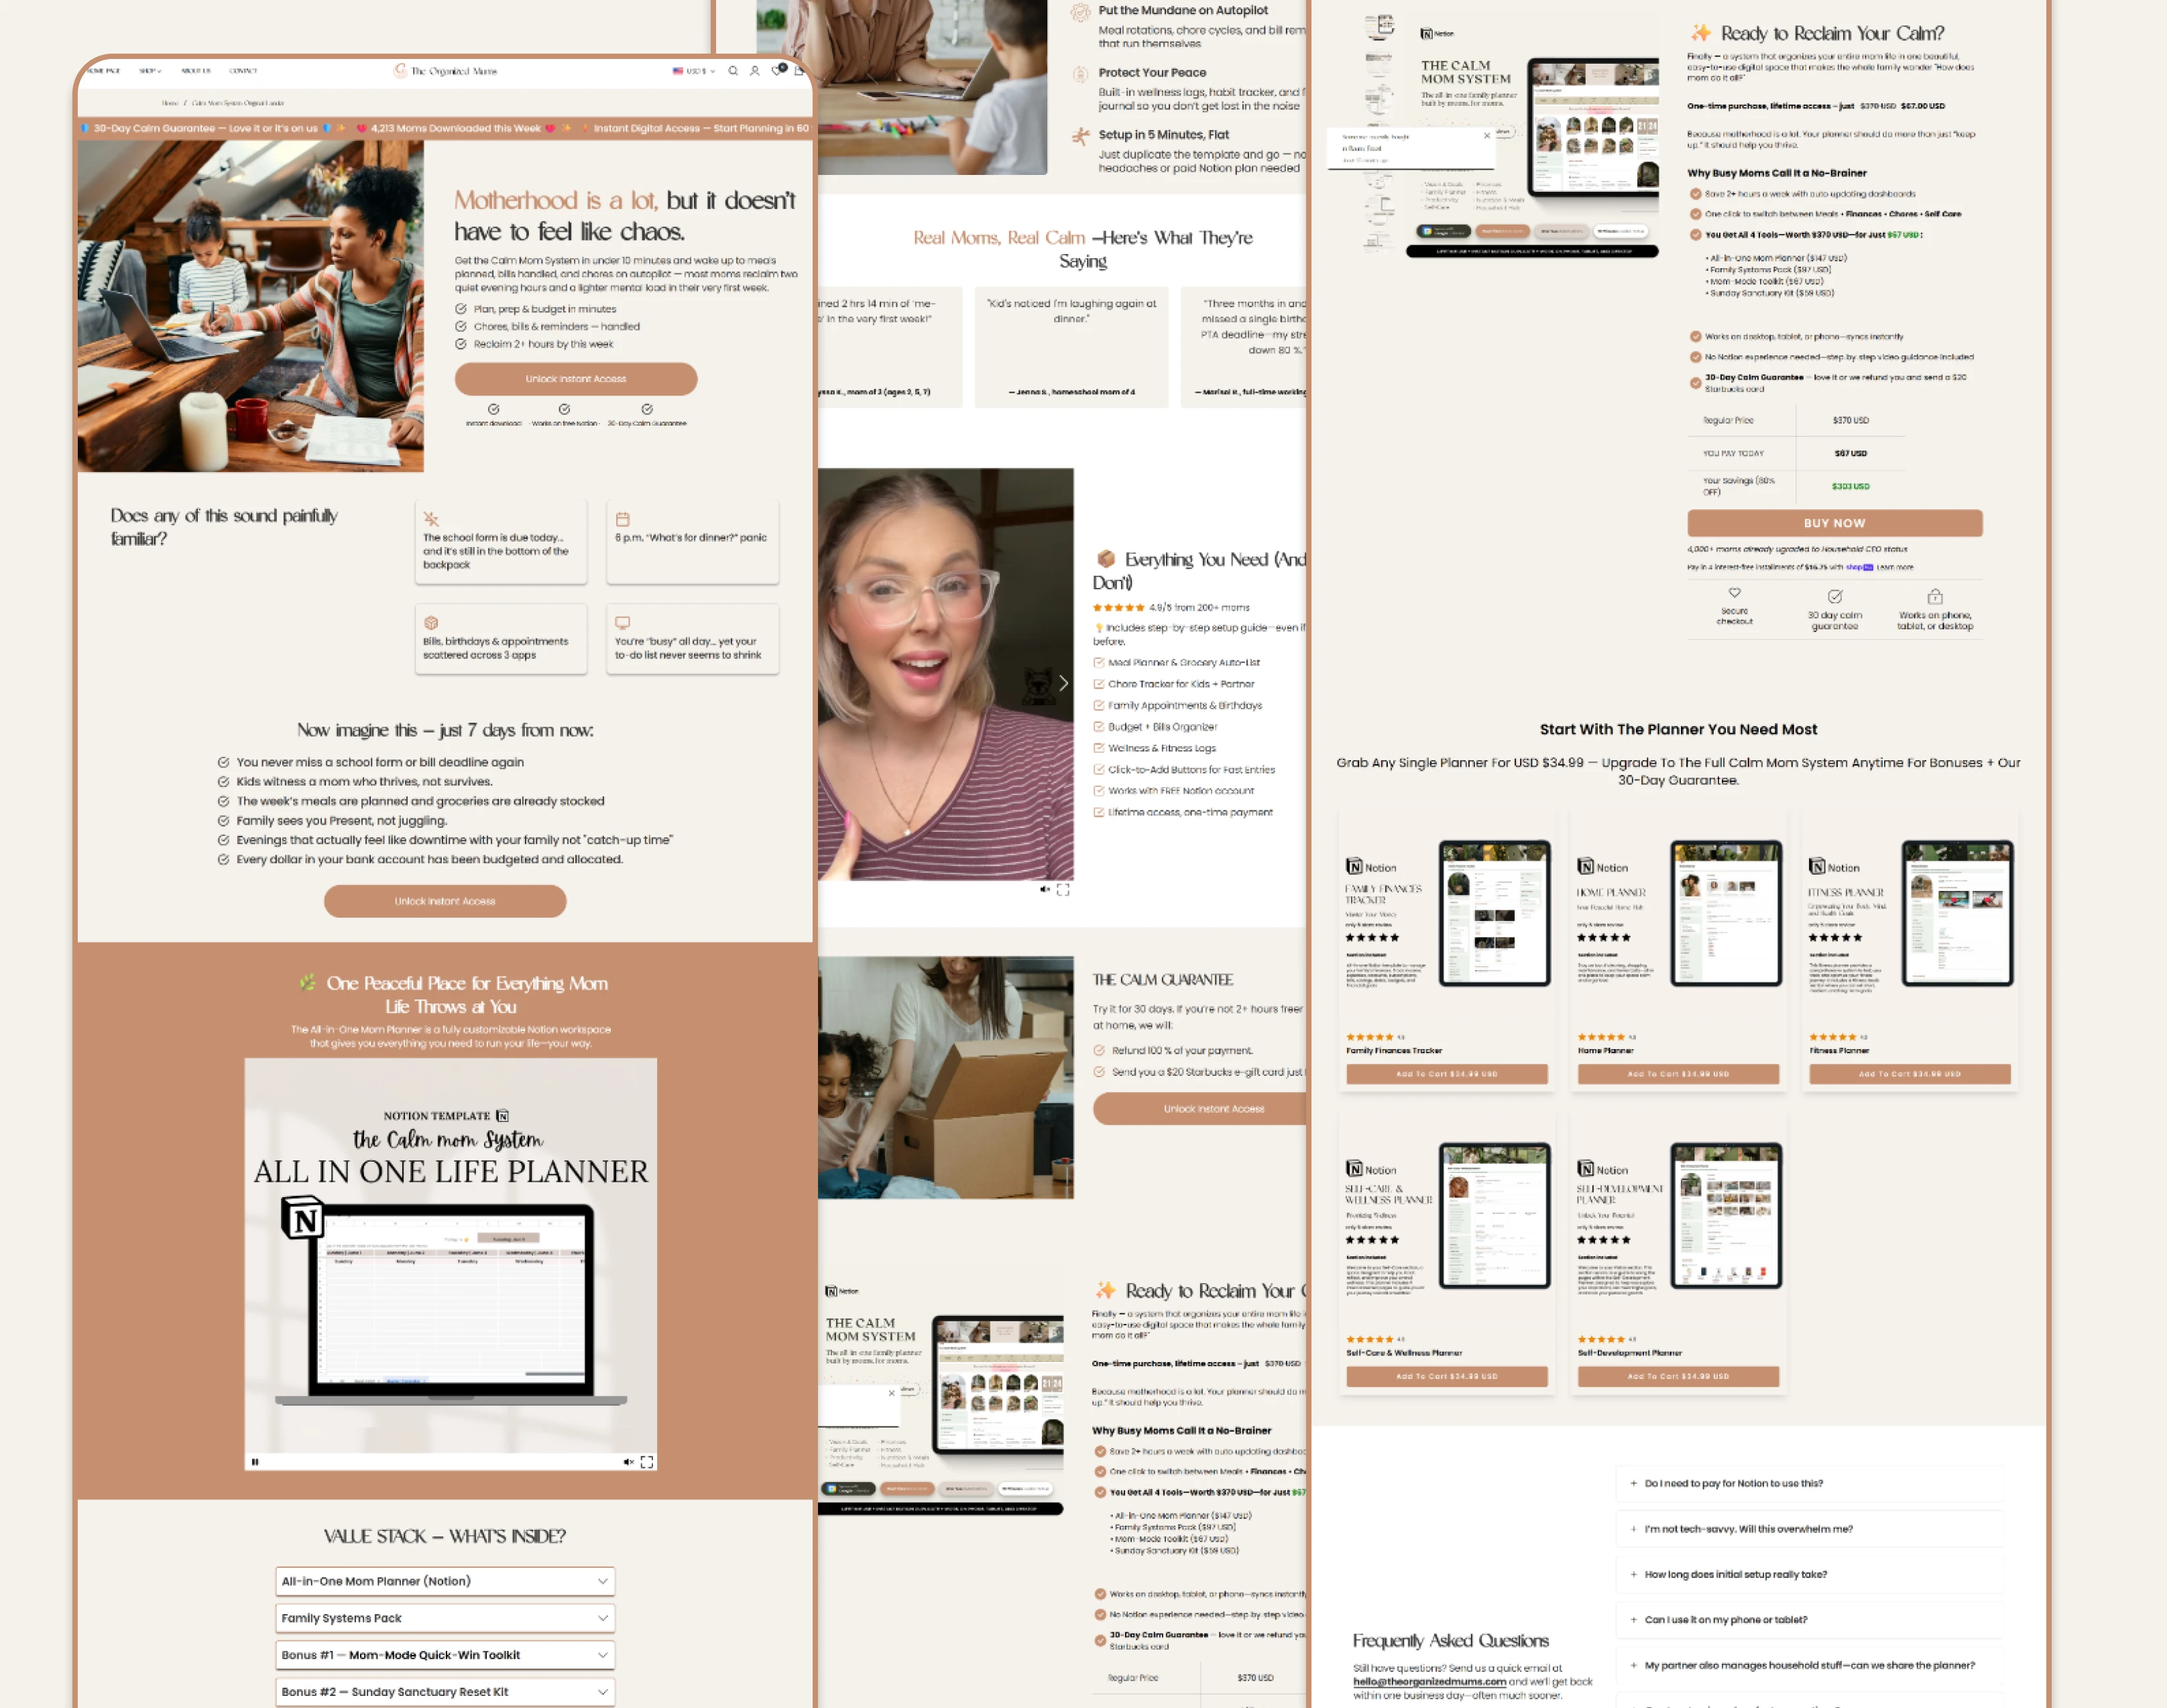Click the hello@theorganizedmums.com email link
Image resolution: width=2167 pixels, height=1708 pixels.
click(1429, 1682)
